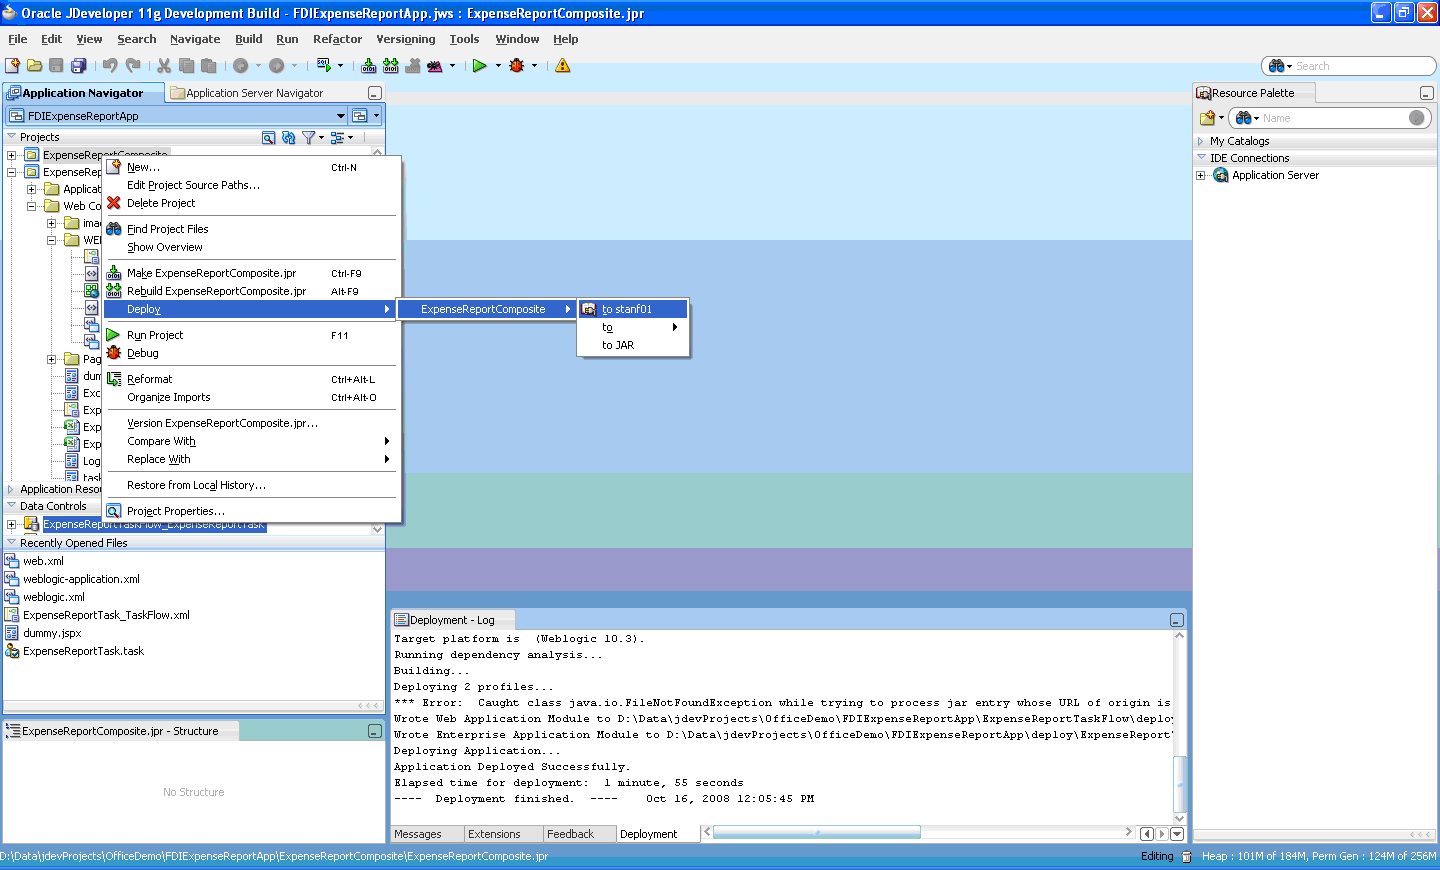Expand the My Catalogs section
The width and height of the screenshot is (1440, 870).
point(1201,141)
